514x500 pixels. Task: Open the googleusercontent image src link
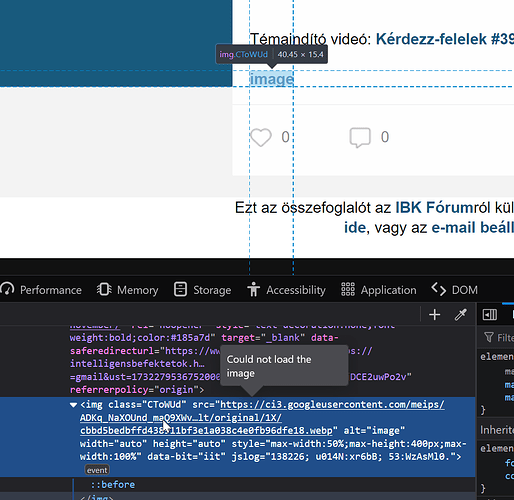tap(262, 417)
